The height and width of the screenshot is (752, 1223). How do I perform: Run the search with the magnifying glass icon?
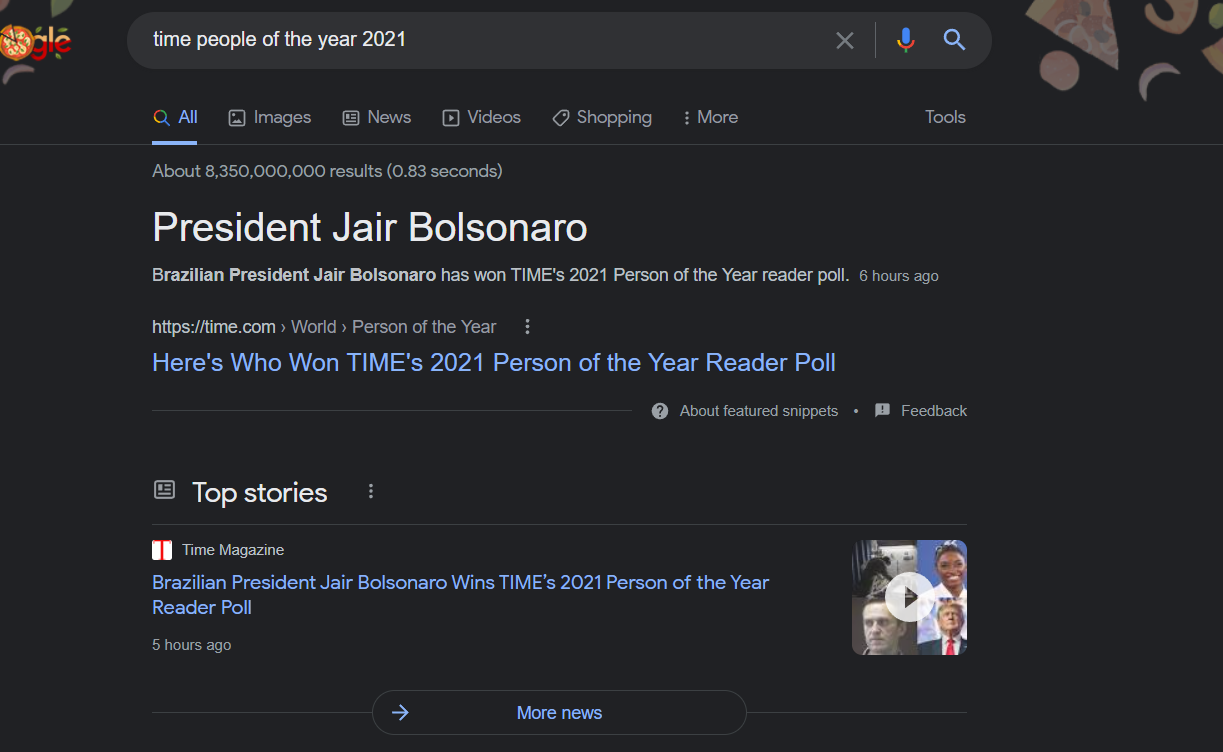pyautogui.click(x=955, y=40)
